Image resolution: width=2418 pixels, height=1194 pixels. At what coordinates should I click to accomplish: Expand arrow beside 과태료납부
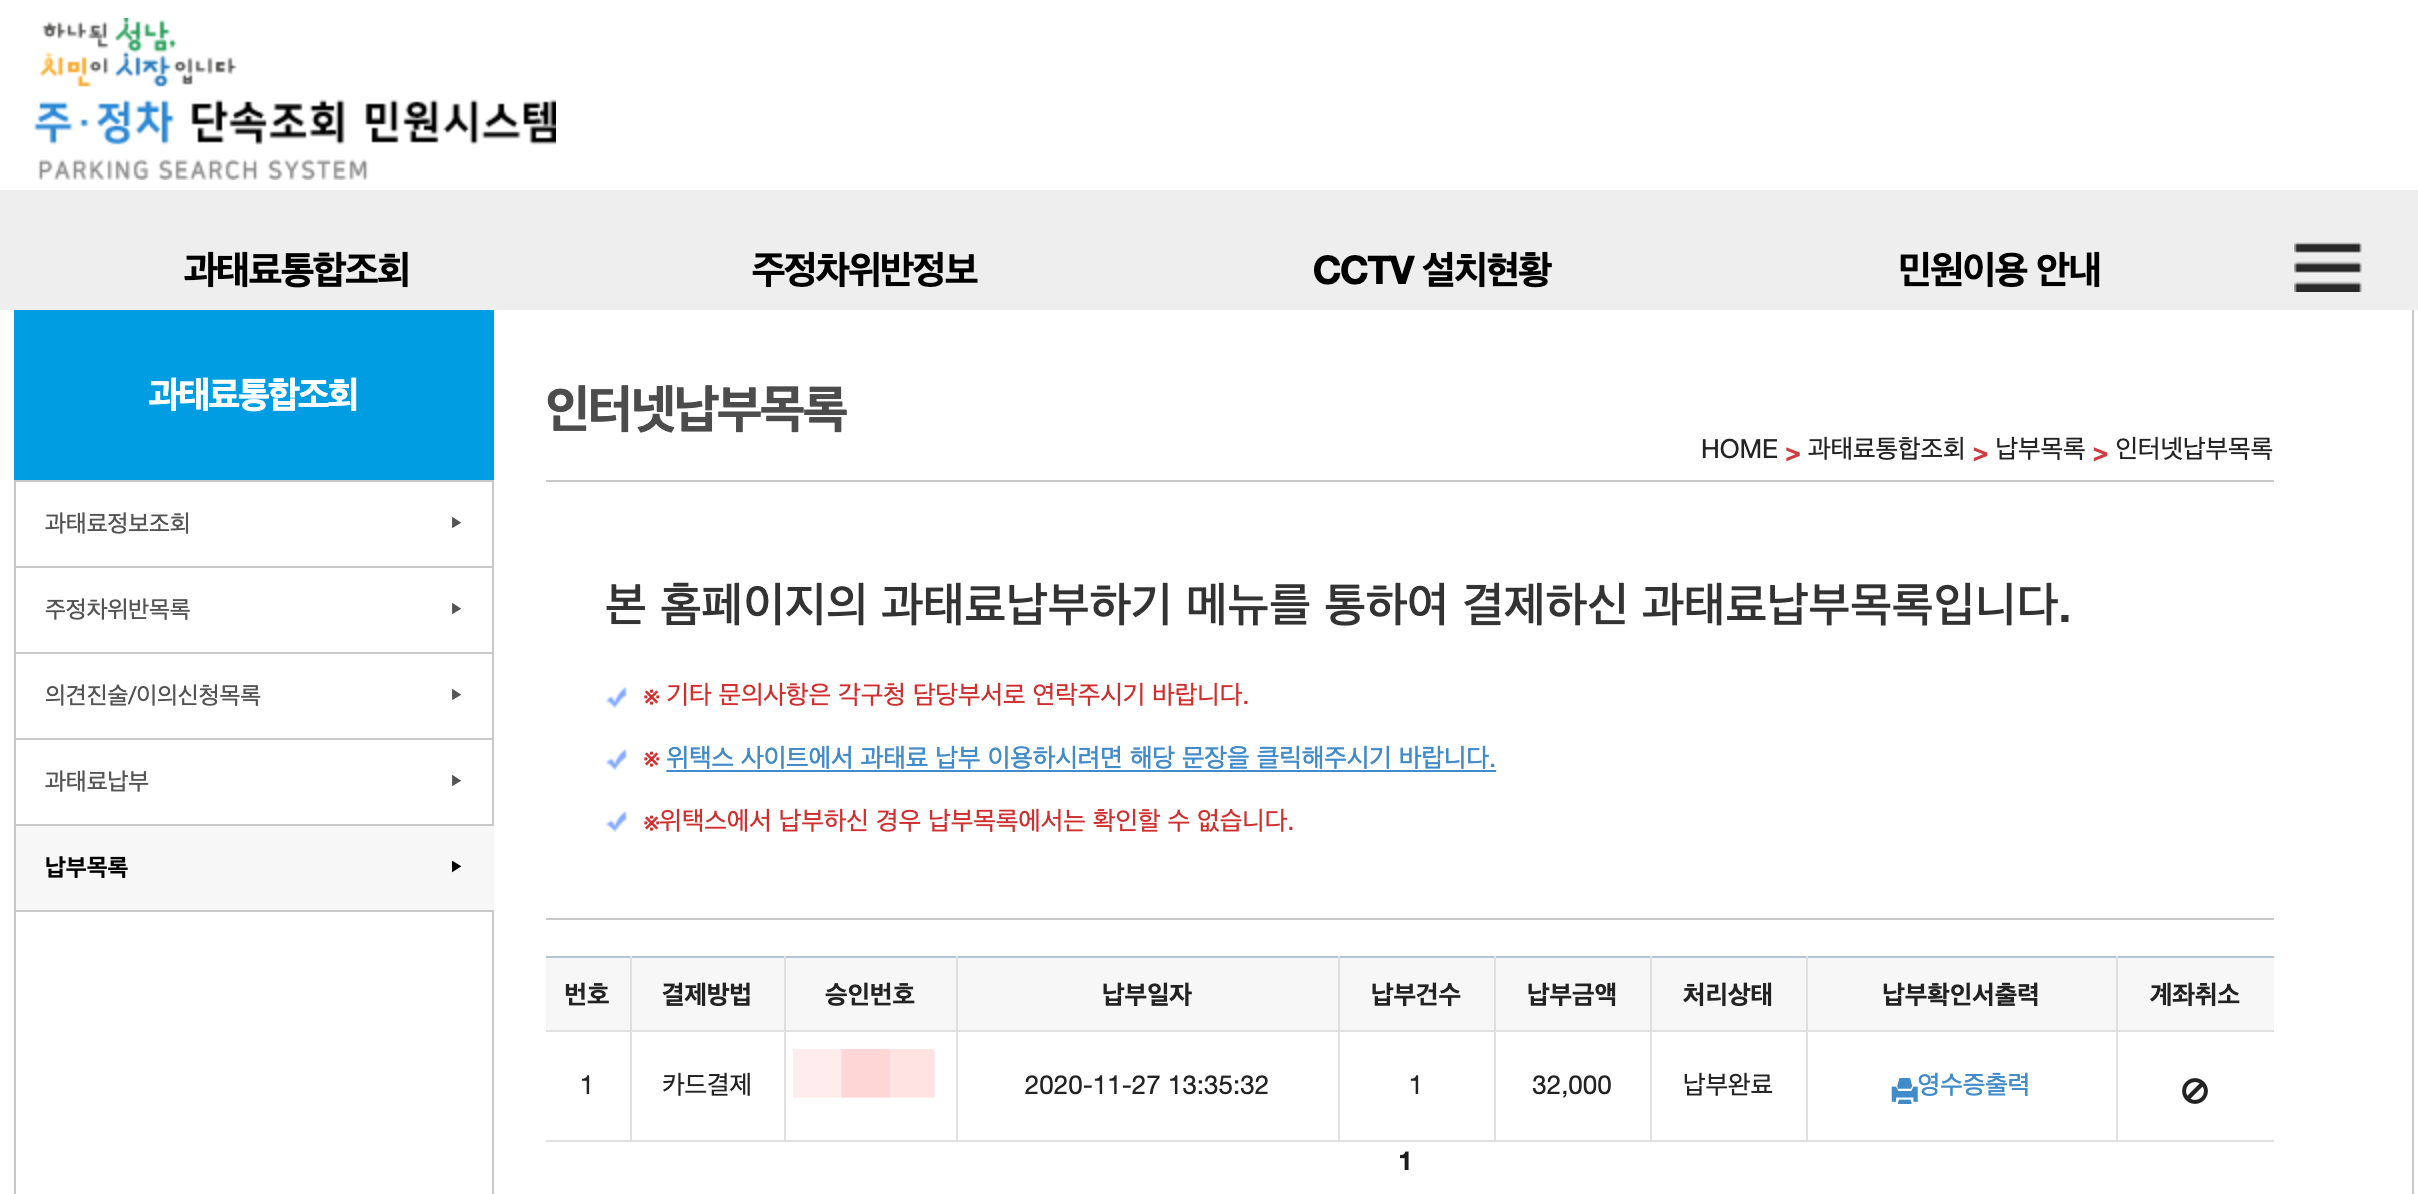coord(456,781)
